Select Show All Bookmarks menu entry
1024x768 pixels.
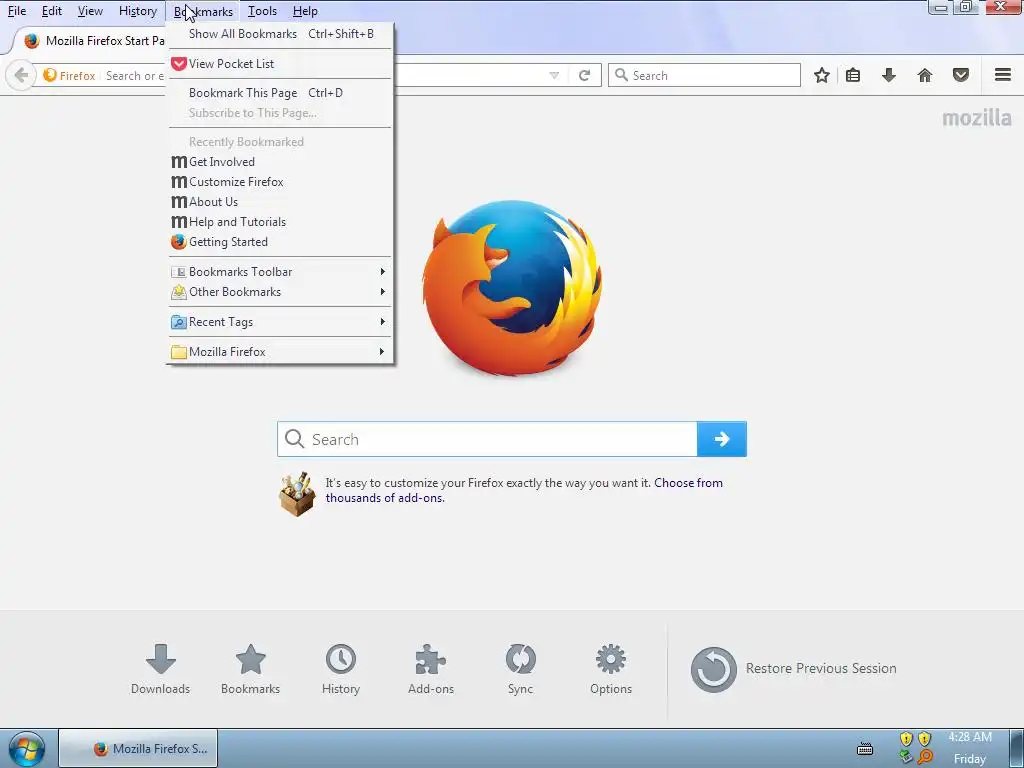click(x=281, y=34)
